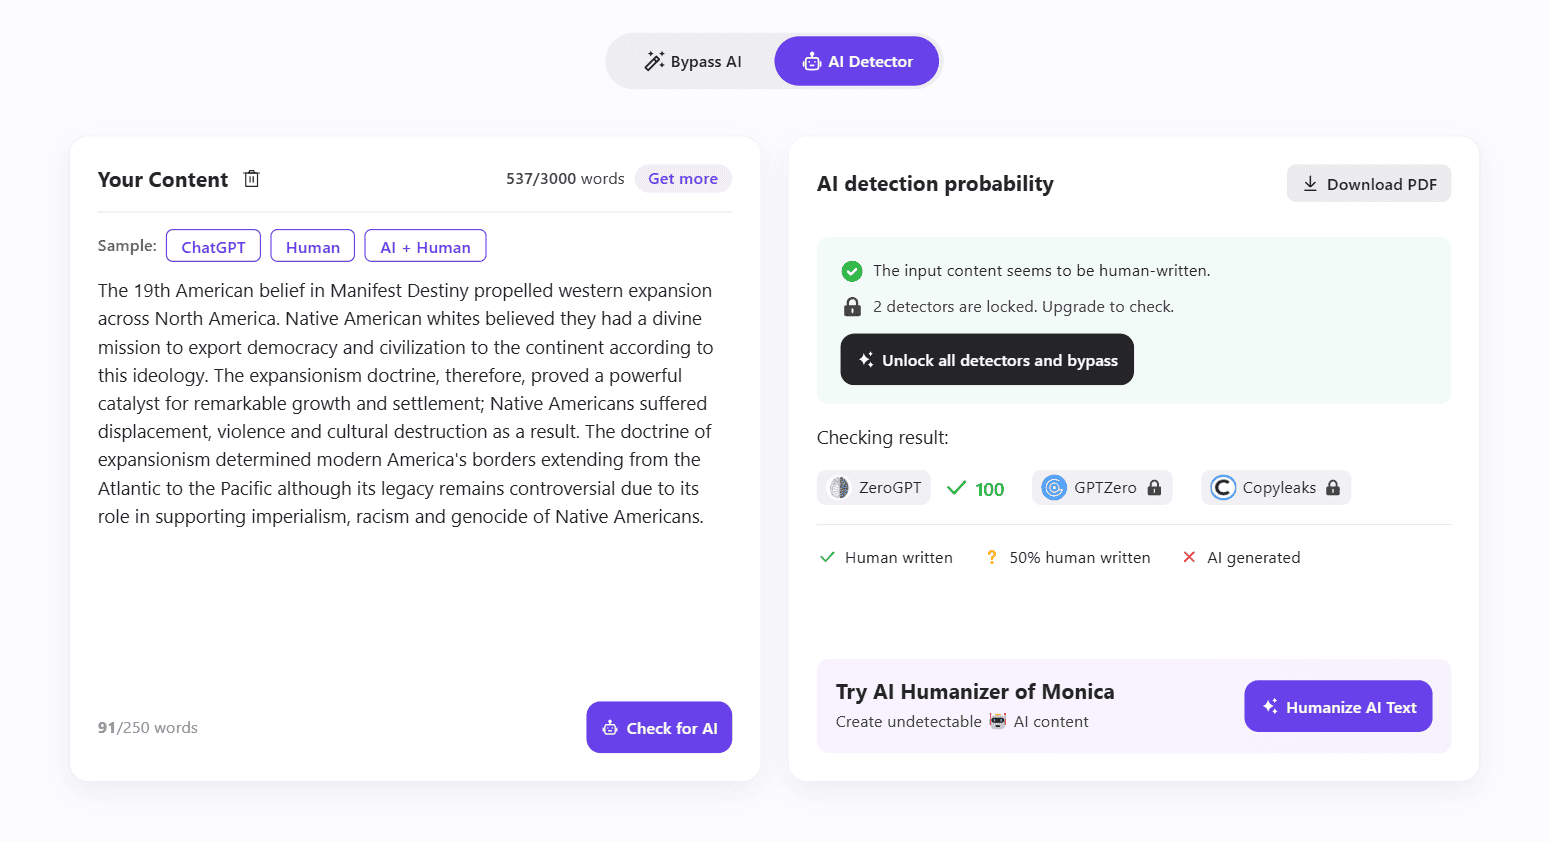The height and width of the screenshot is (842, 1549).
Task: Delete content with the trash icon
Action: 252,179
